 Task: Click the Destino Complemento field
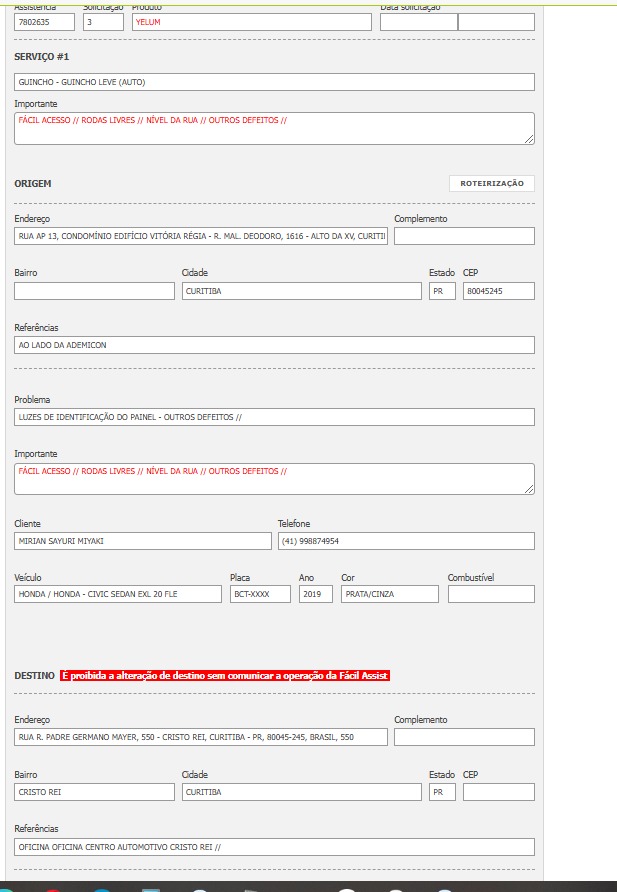click(464, 737)
